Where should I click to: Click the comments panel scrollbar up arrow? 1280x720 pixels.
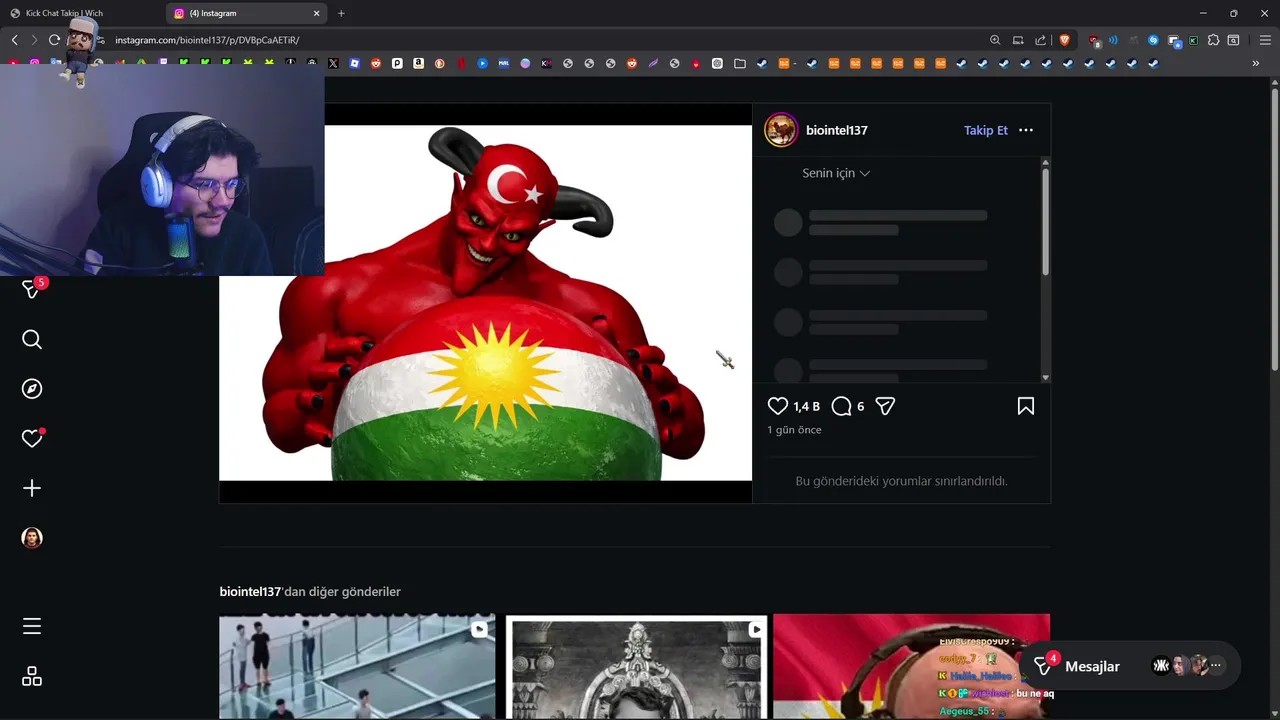click(x=1046, y=162)
